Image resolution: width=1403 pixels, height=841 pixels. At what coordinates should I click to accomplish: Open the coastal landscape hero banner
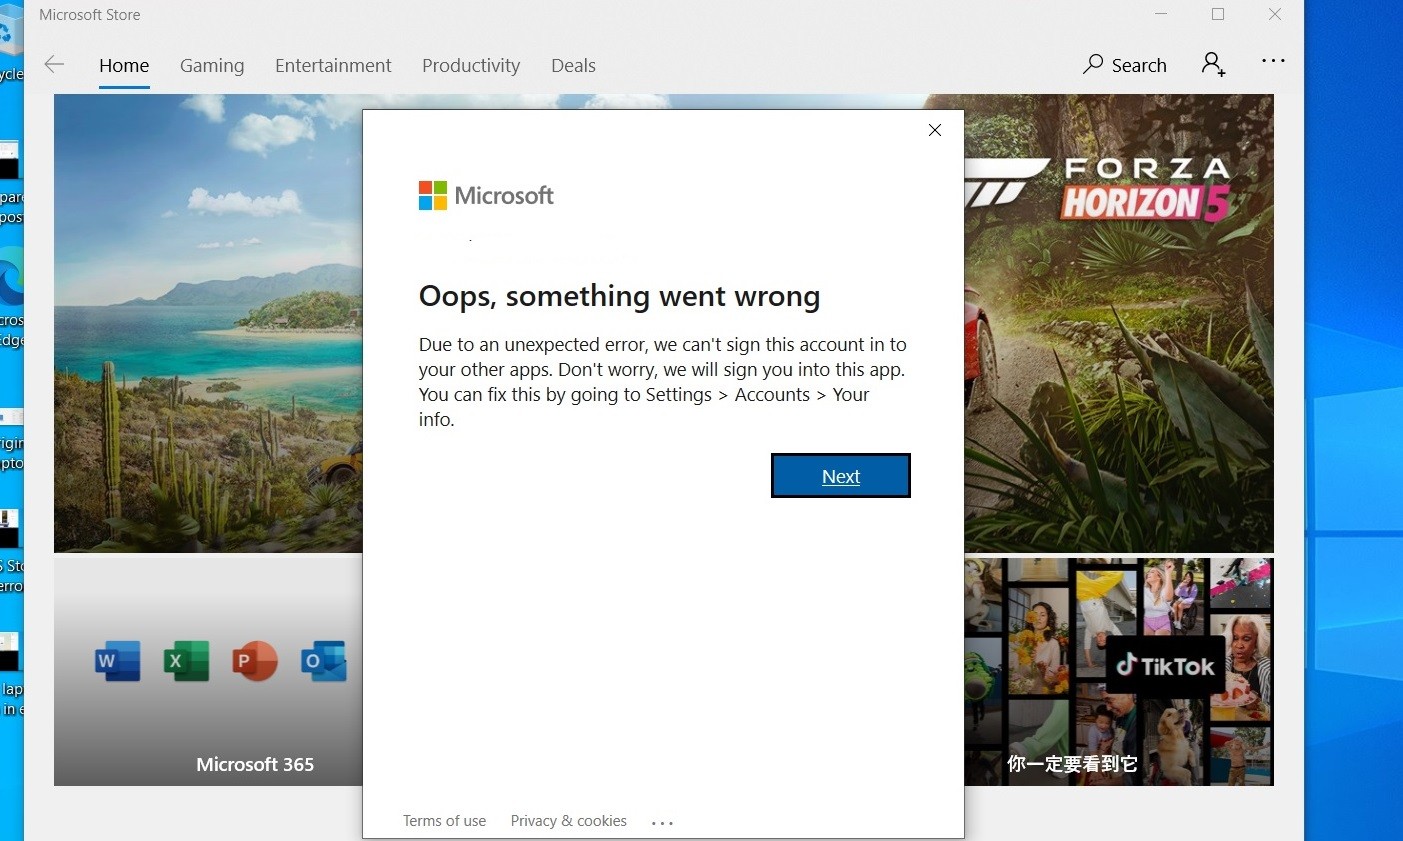(208, 323)
